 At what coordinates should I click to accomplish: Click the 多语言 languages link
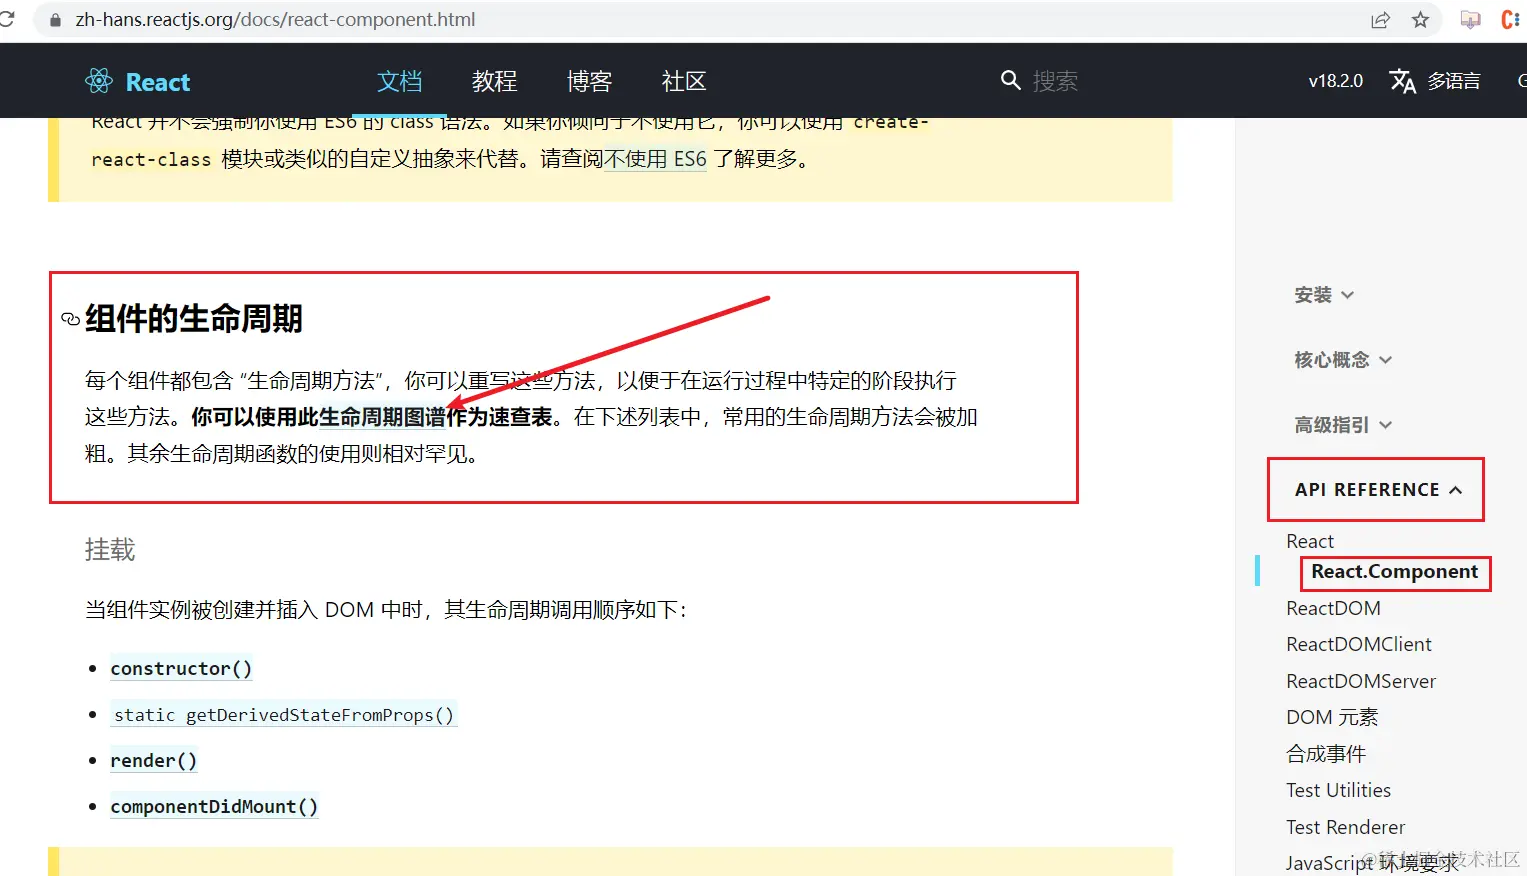pyautogui.click(x=1453, y=81)
